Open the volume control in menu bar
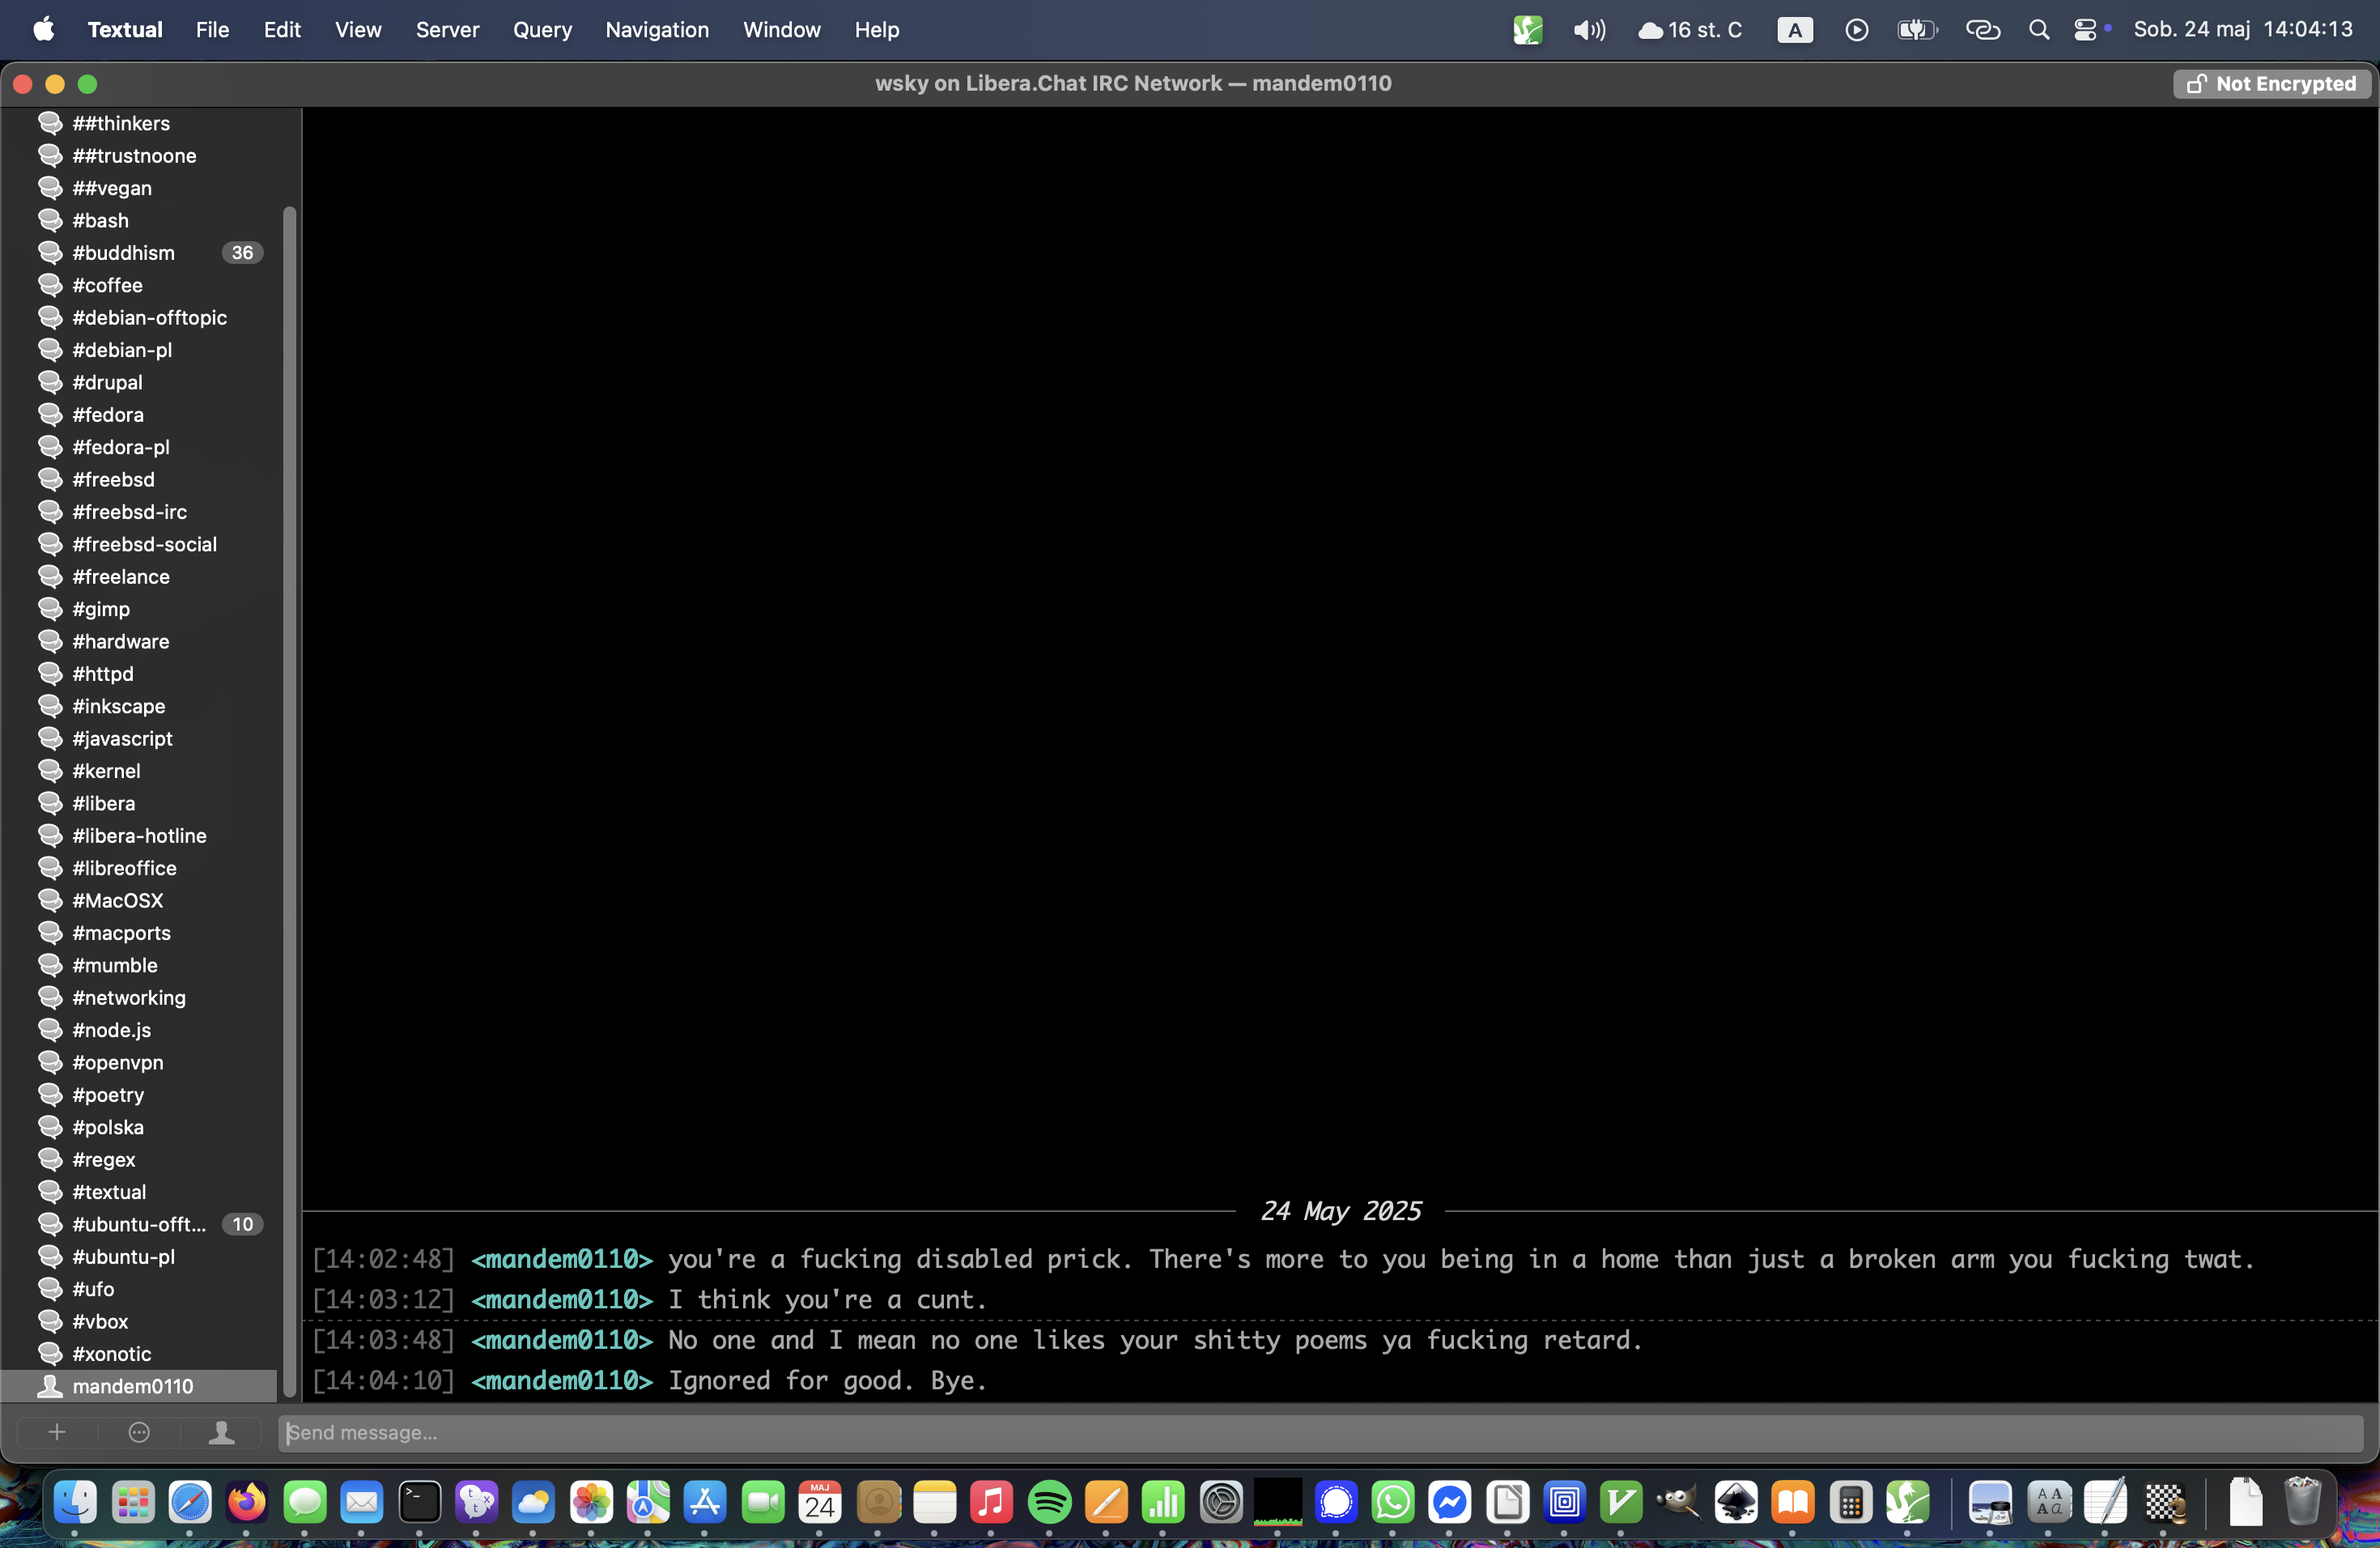This screenshot has width=2380, height=1548. (x=1588, y=30)
